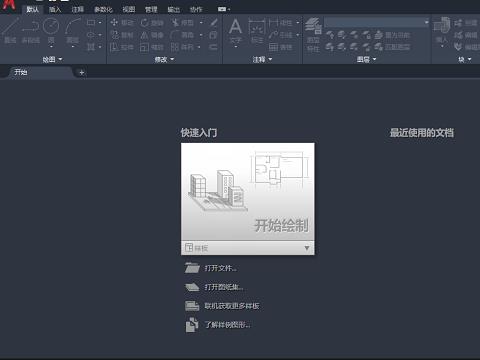Open Layer Properties (图层特性) manager
The width and height of the screenshot is (480, 360).
point(313,35)
